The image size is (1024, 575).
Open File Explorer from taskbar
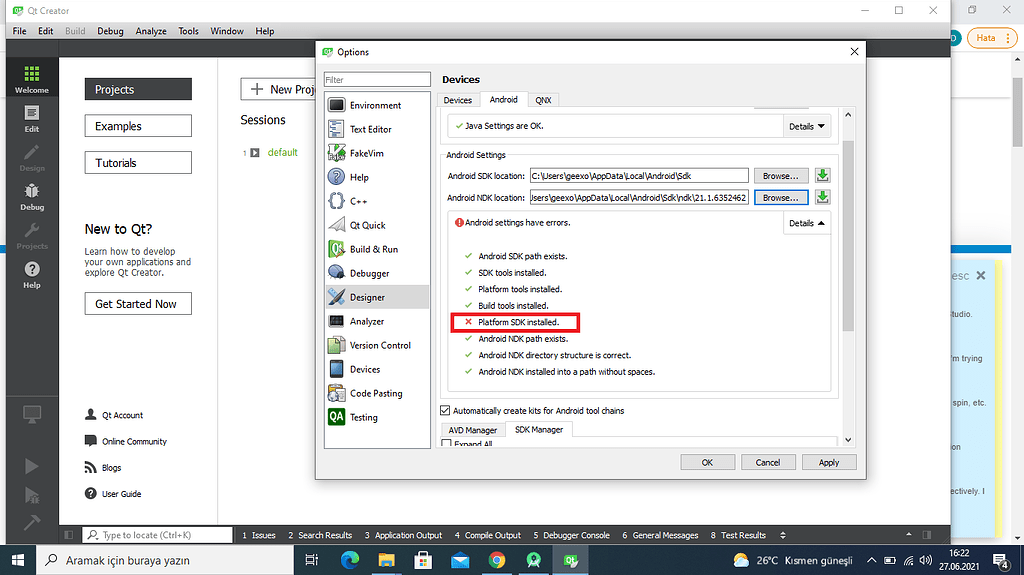(387, 560)
